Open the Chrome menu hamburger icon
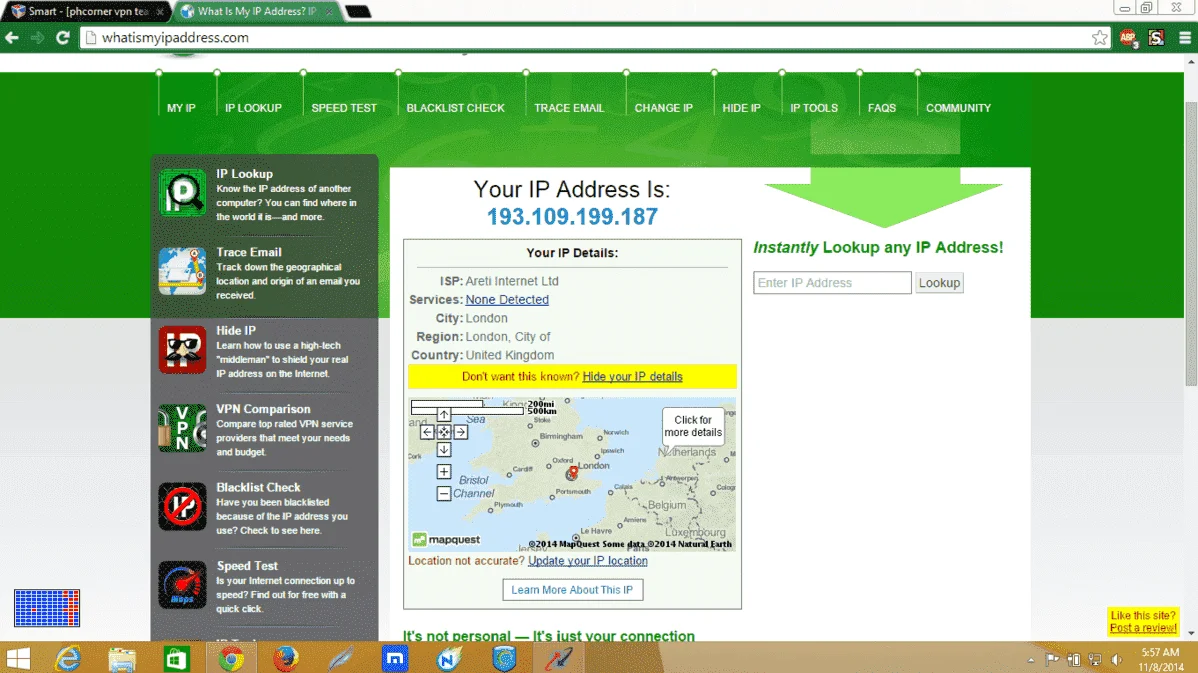 click(1185, 37)
